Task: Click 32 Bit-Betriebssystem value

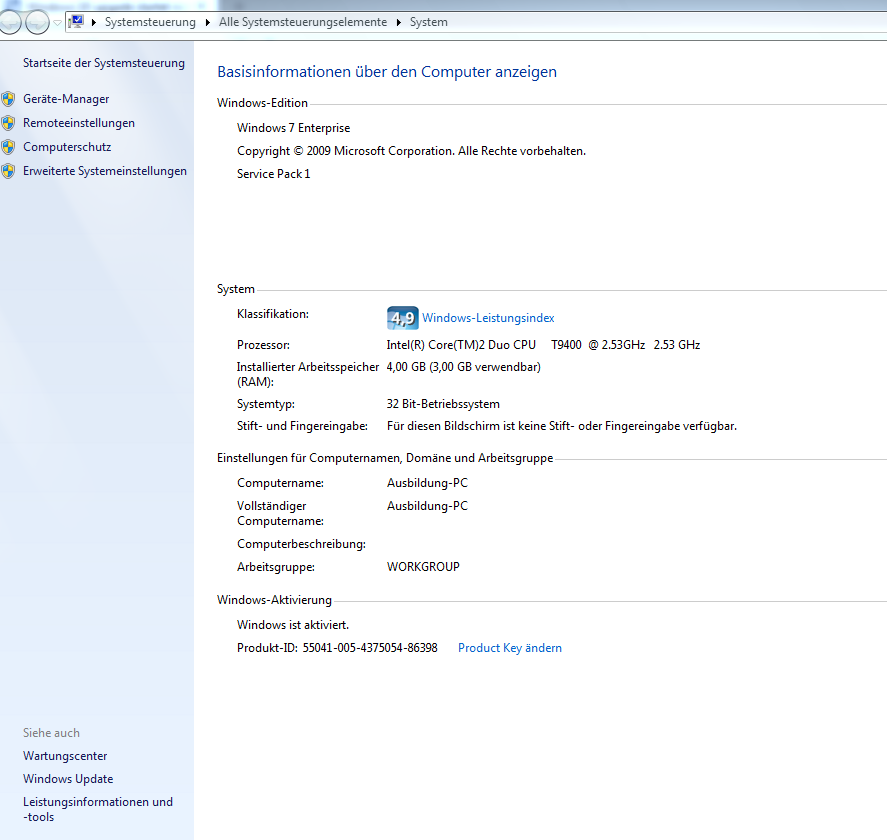Action: 443,404
